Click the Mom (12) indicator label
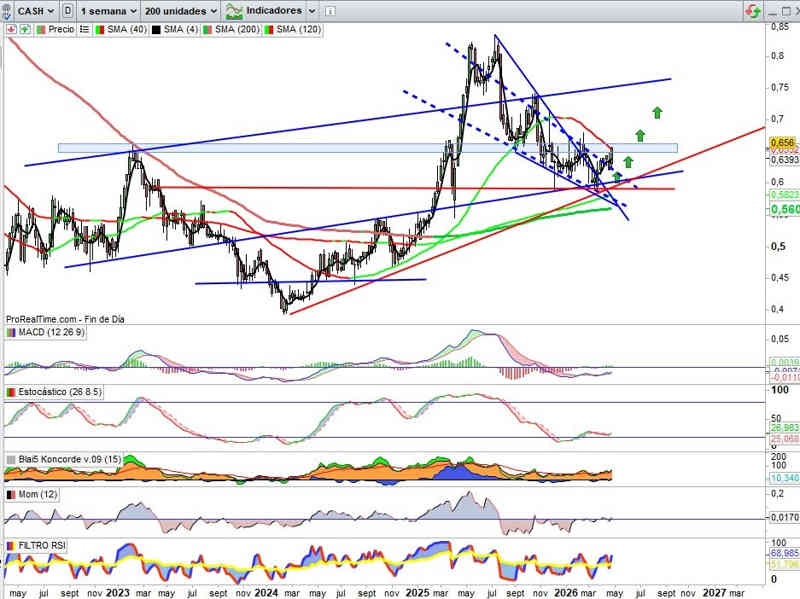 click(x=35, y=495)
